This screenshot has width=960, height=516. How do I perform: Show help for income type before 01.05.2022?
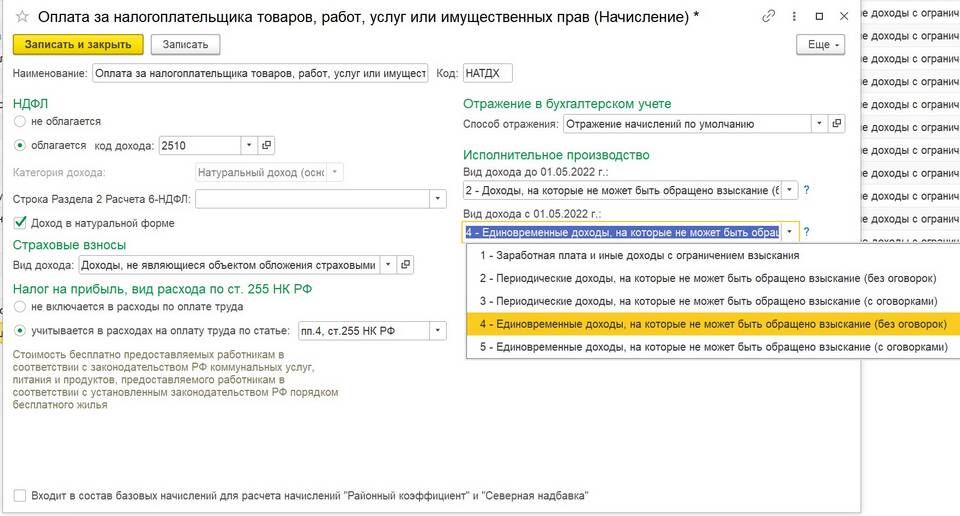(806, 190)
